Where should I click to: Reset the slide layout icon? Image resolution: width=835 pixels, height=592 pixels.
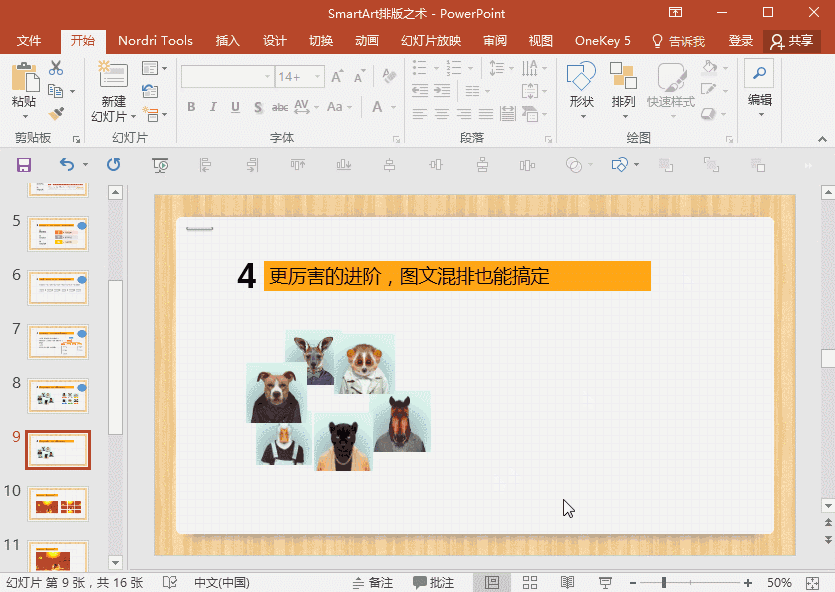coord(150,91)
